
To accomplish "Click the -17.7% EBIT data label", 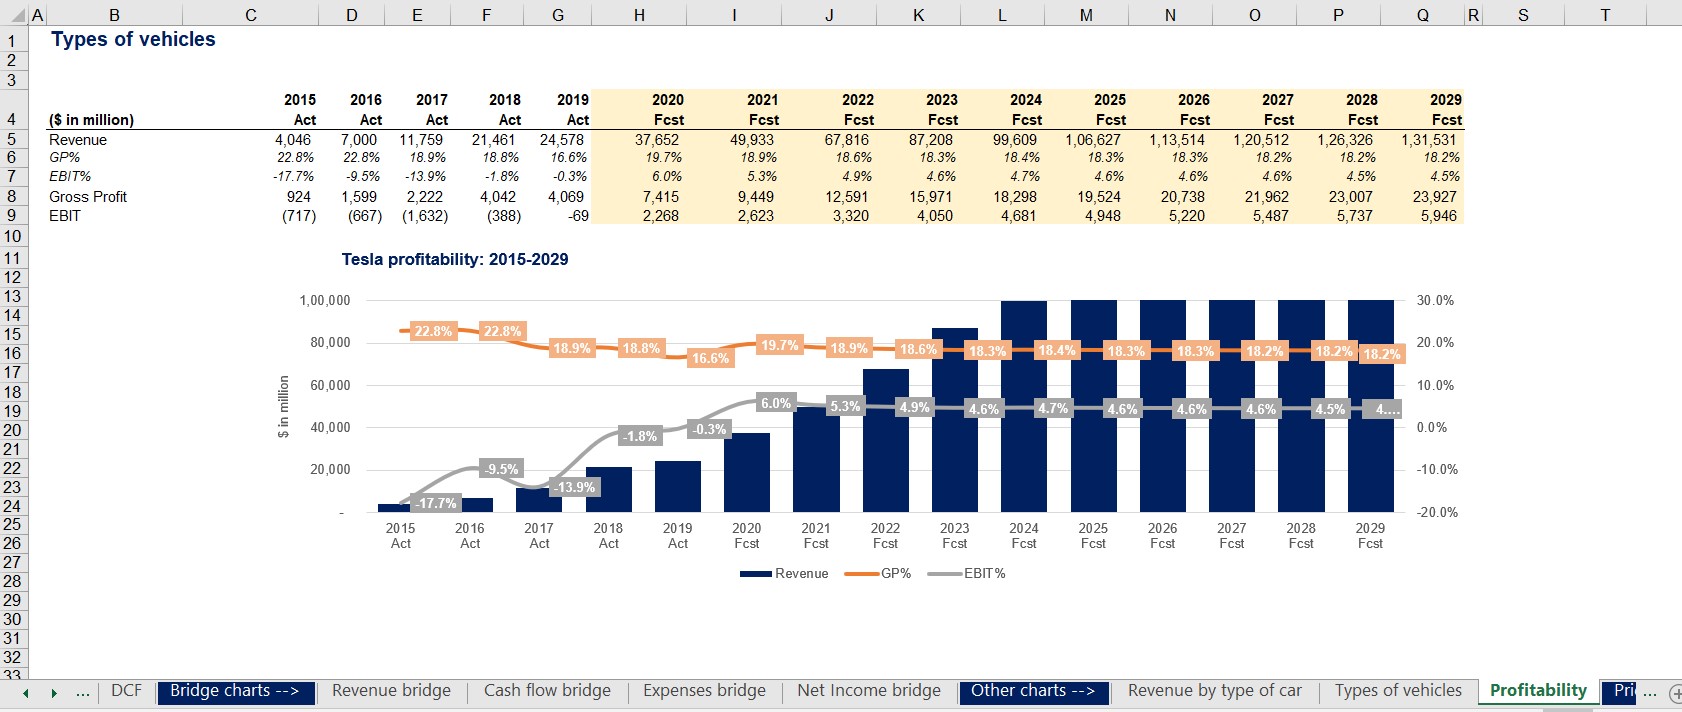I will pyautogui.click(x=436, y=503).
